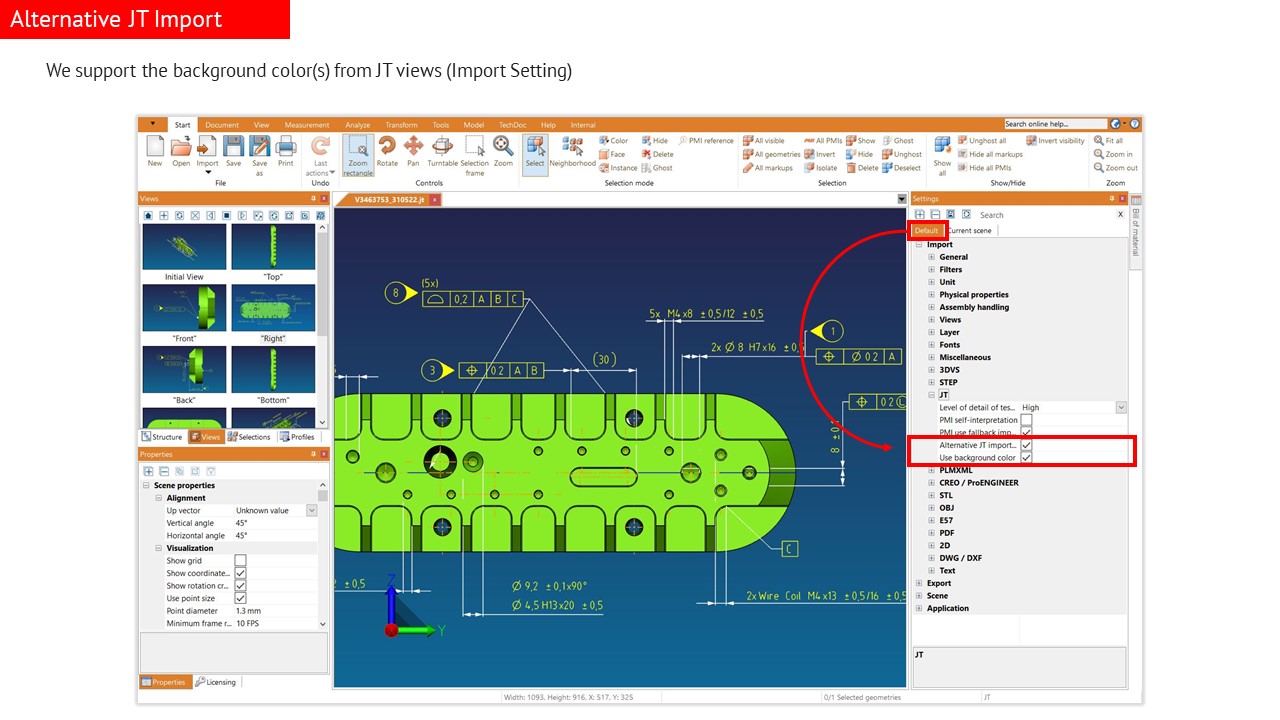Select the "Front" view thumbnail
This screenshot has width=1280, height=720.
point(184,309)
